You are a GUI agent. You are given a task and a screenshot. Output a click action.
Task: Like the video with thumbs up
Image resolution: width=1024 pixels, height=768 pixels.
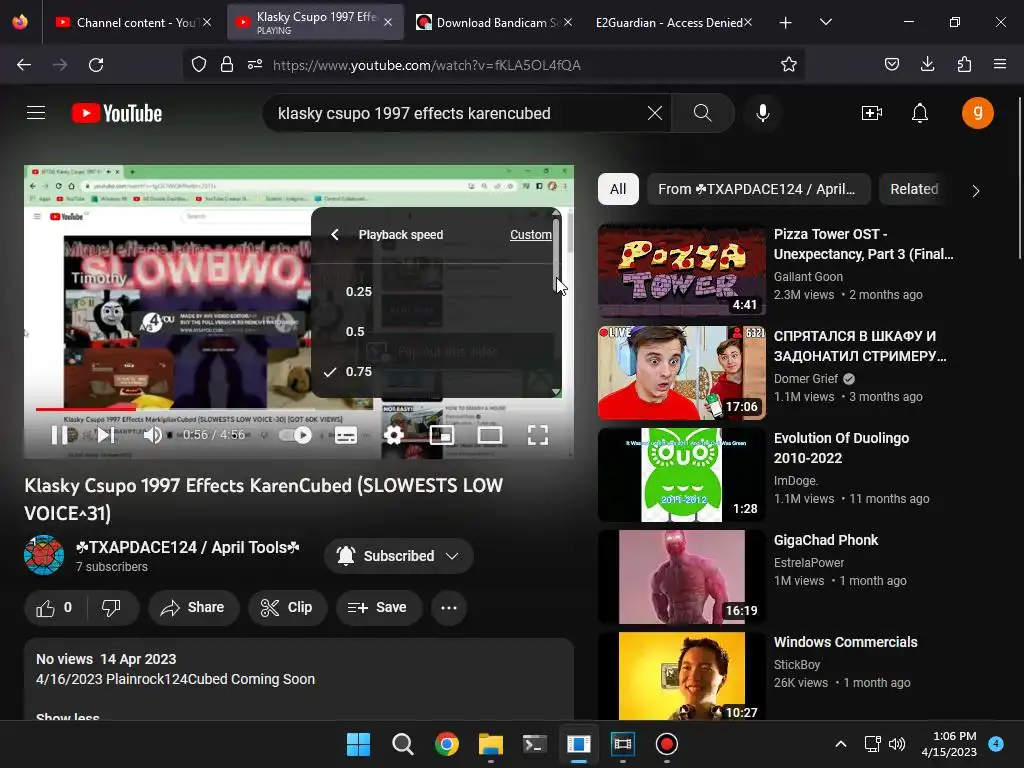tap(55, 608)
